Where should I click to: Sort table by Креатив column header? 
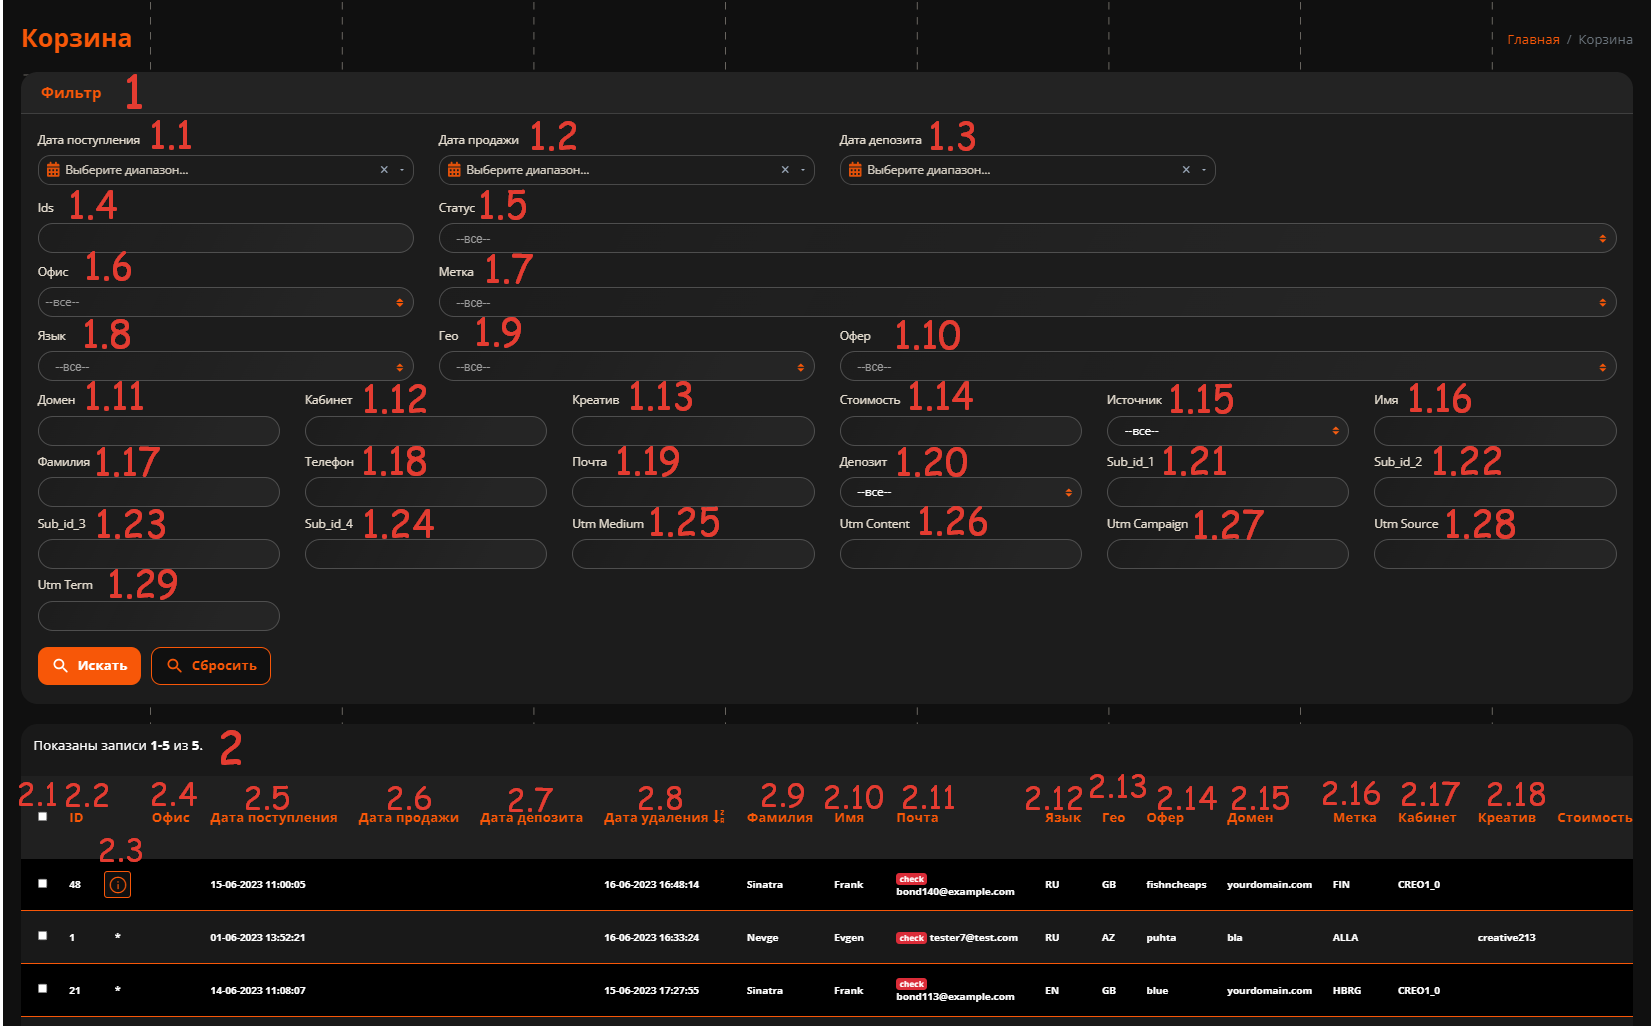[1506, 818]
